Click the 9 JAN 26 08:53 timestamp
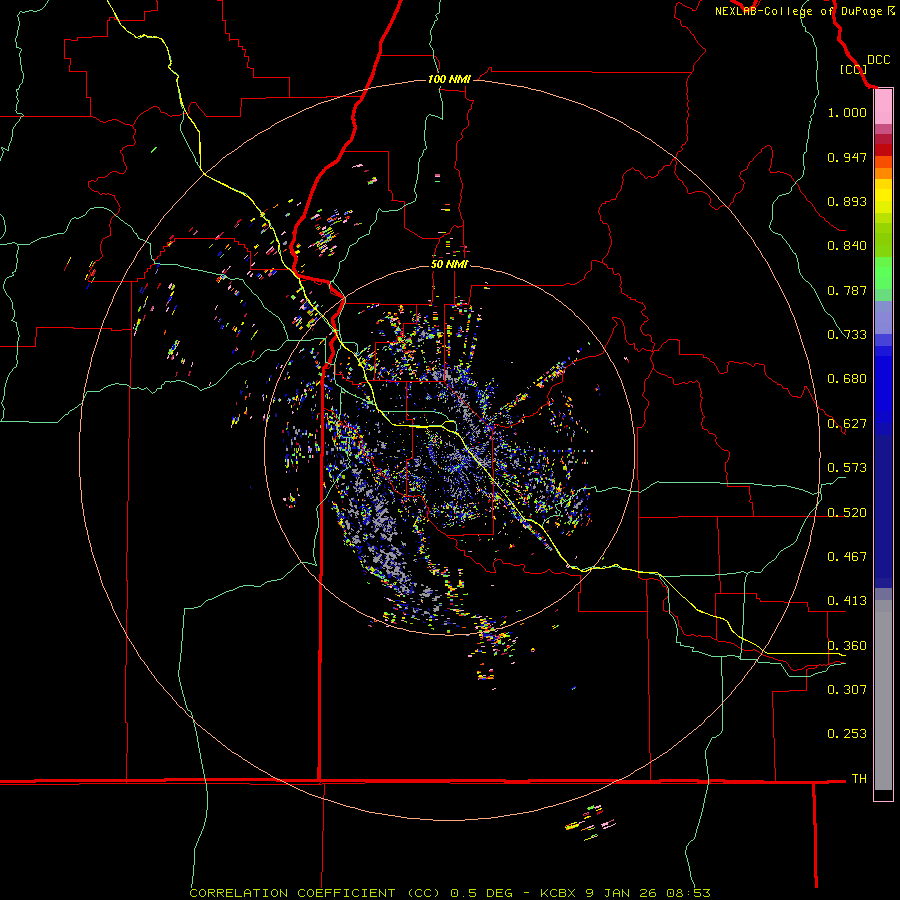Screen dimensions: 900x900 (x=647, y=893)
